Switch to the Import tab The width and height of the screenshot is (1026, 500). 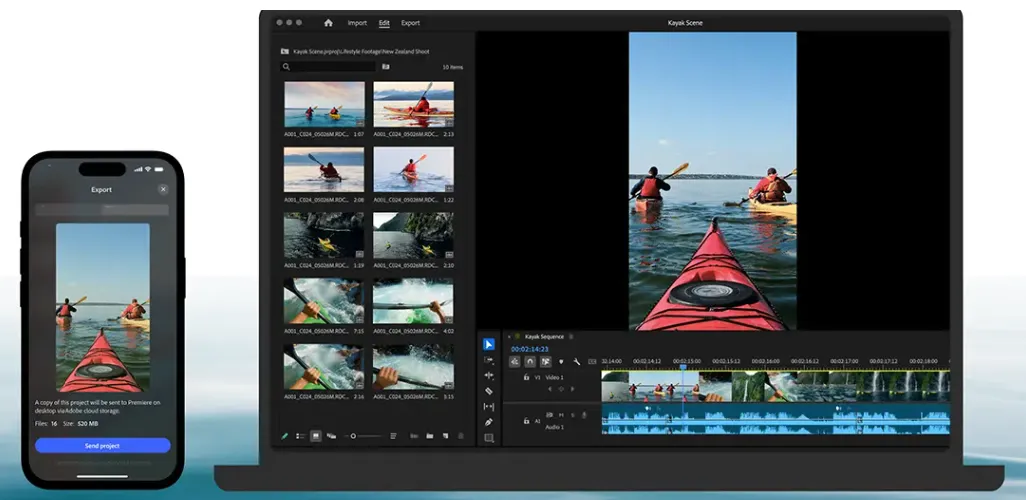point(357,22)
